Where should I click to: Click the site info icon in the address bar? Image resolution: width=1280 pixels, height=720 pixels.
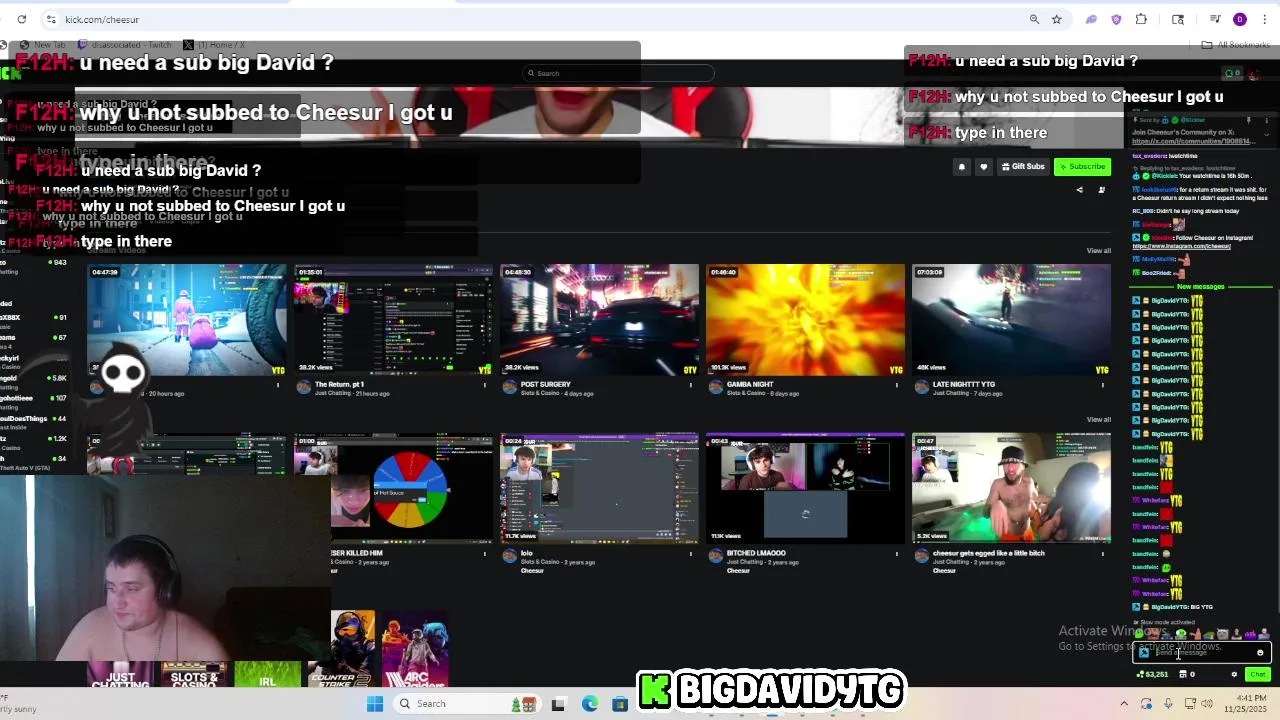(50, 19)
